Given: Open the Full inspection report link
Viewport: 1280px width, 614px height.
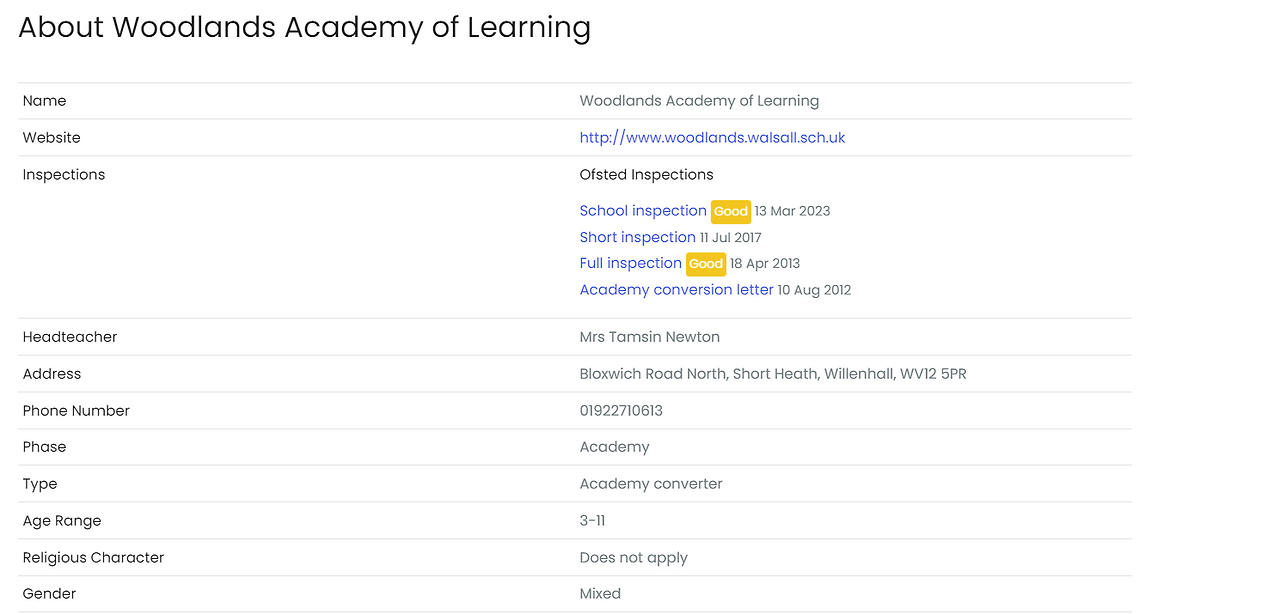Looking at the screenshot, I should click(x=630, y=263).
